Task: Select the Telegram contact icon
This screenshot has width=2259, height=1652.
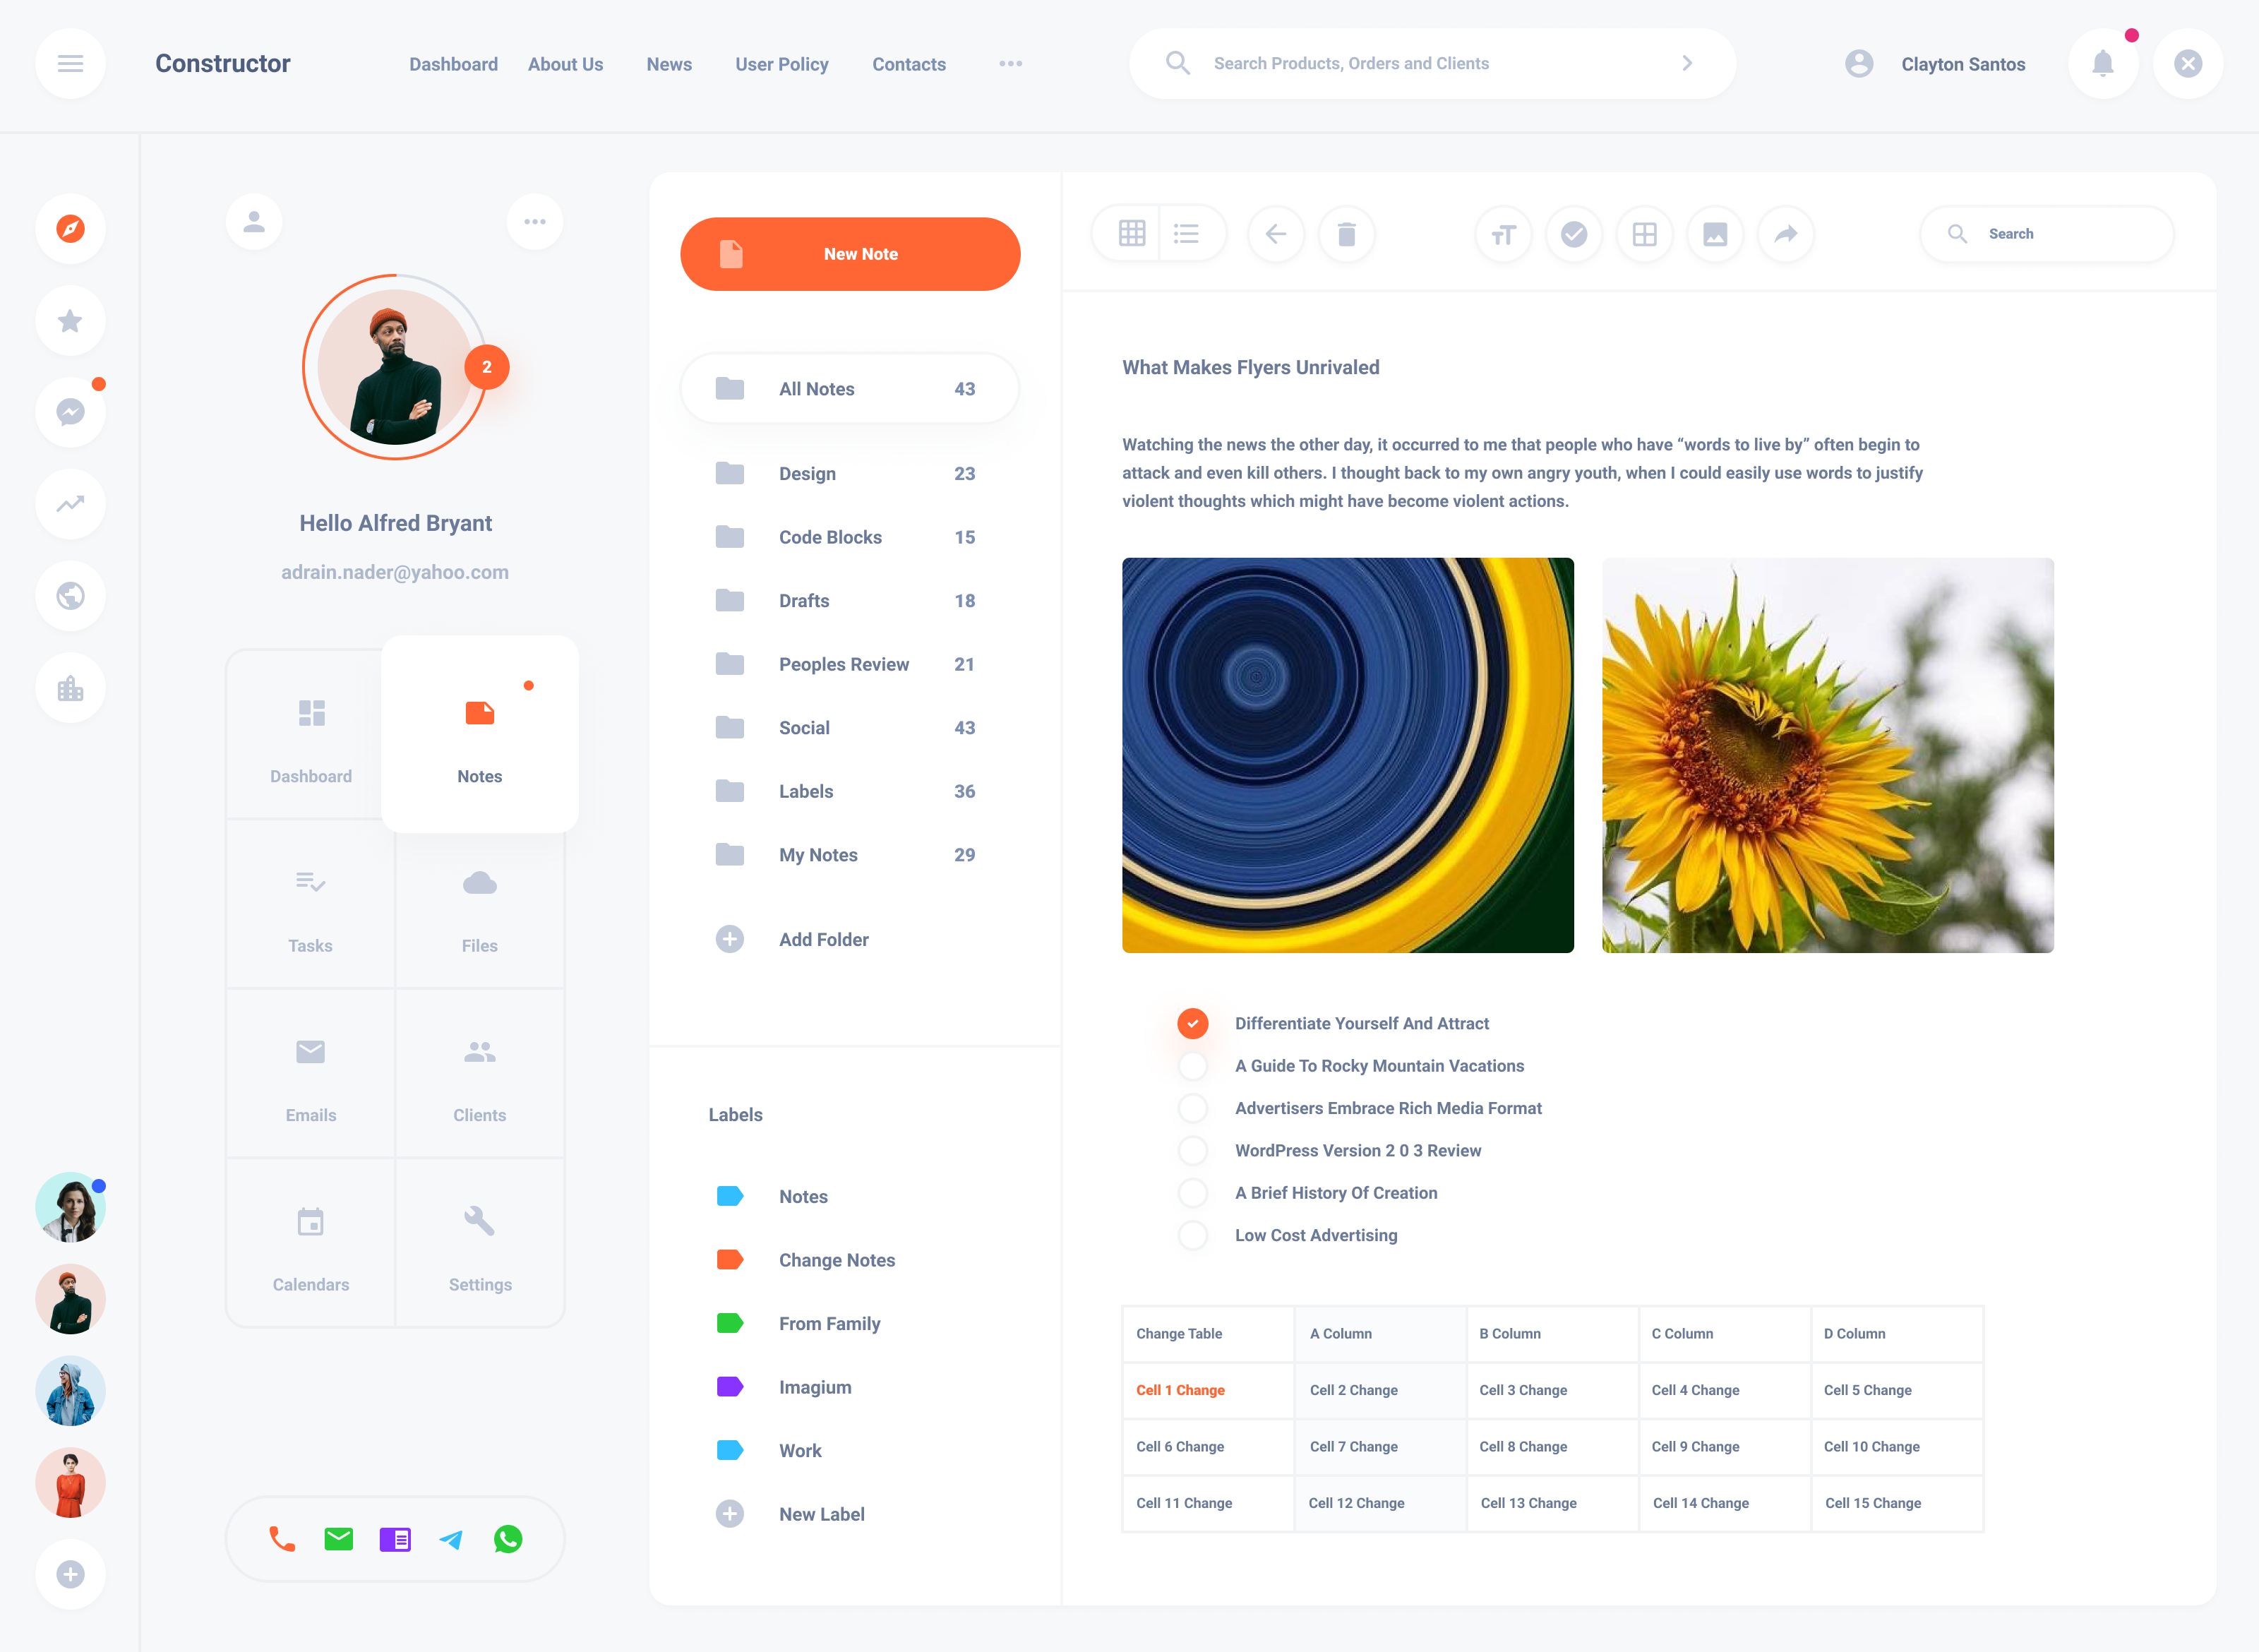Action: click(452, 1539)
